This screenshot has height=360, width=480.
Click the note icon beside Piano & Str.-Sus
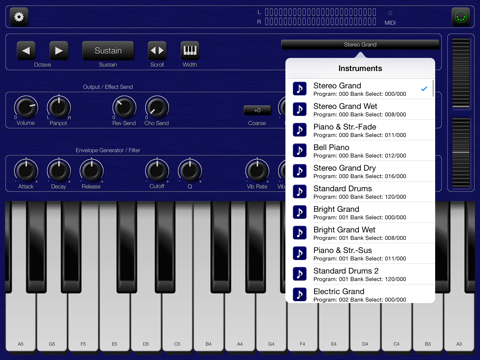(x=300, y=253)
